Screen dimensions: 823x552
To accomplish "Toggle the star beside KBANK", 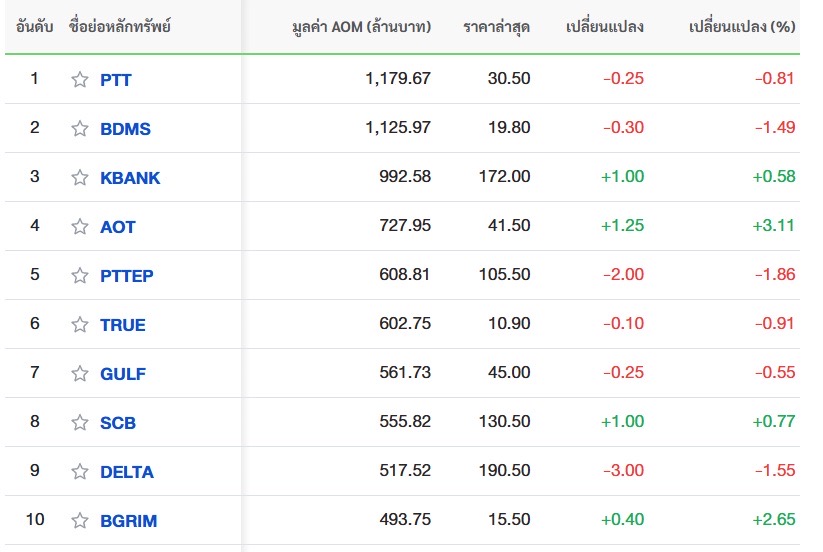I will point(80,177).
